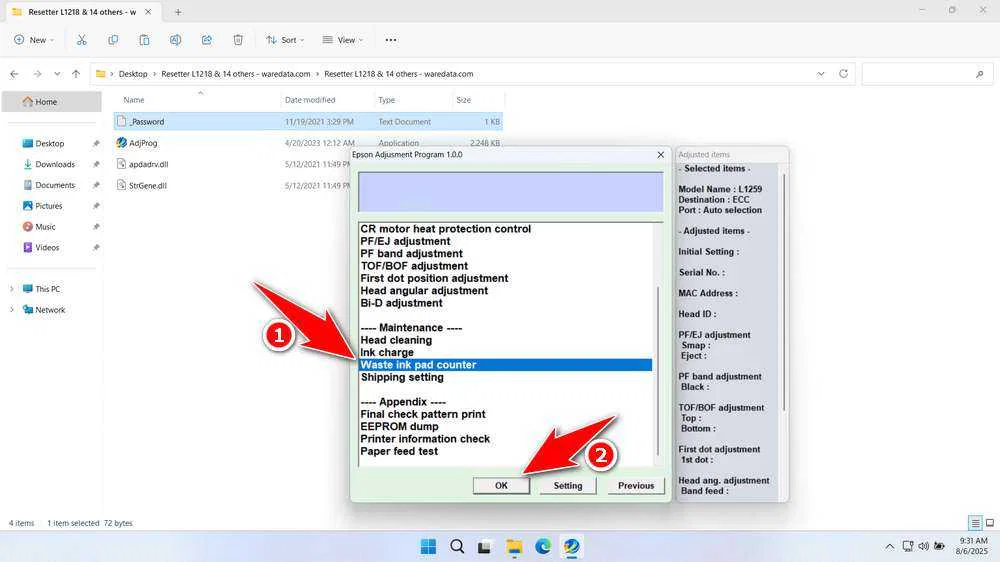Click the adjustment list vertical scrollbar
This screenshot has width=1000, height=562.
click(657, 370)
